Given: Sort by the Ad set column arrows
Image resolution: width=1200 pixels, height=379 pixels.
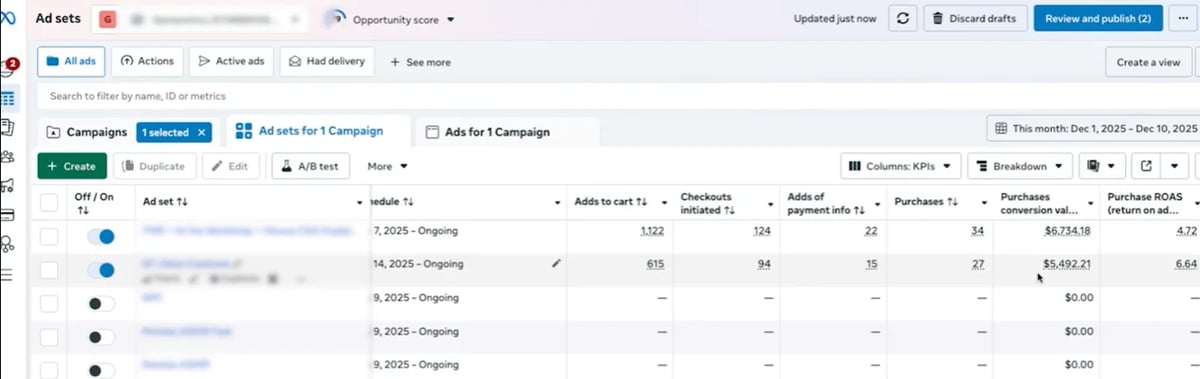Looking at the screenshot, I should click(x=183, y=202).
